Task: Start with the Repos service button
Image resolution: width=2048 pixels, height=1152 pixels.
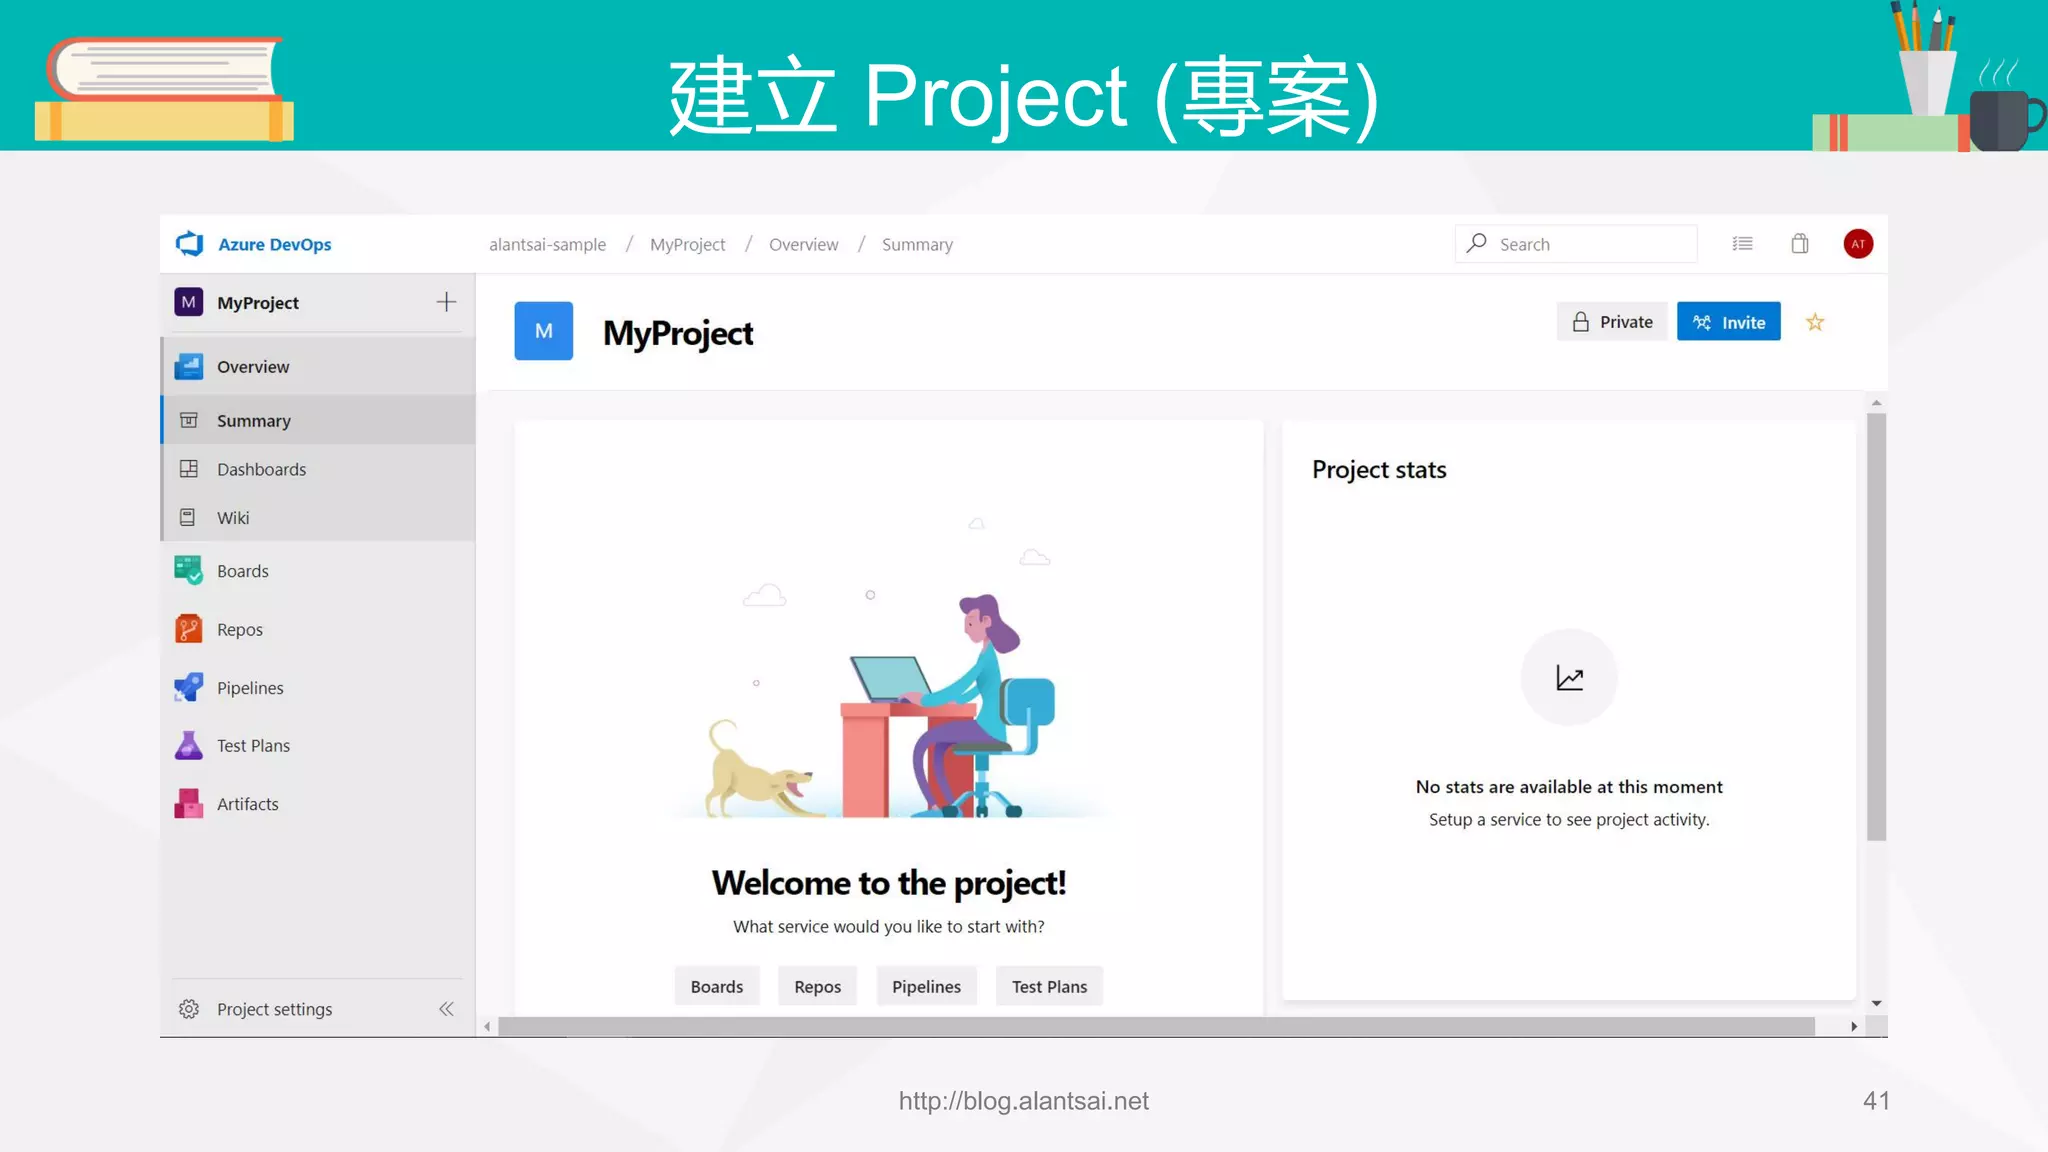Action: click(x=817, y=986)
